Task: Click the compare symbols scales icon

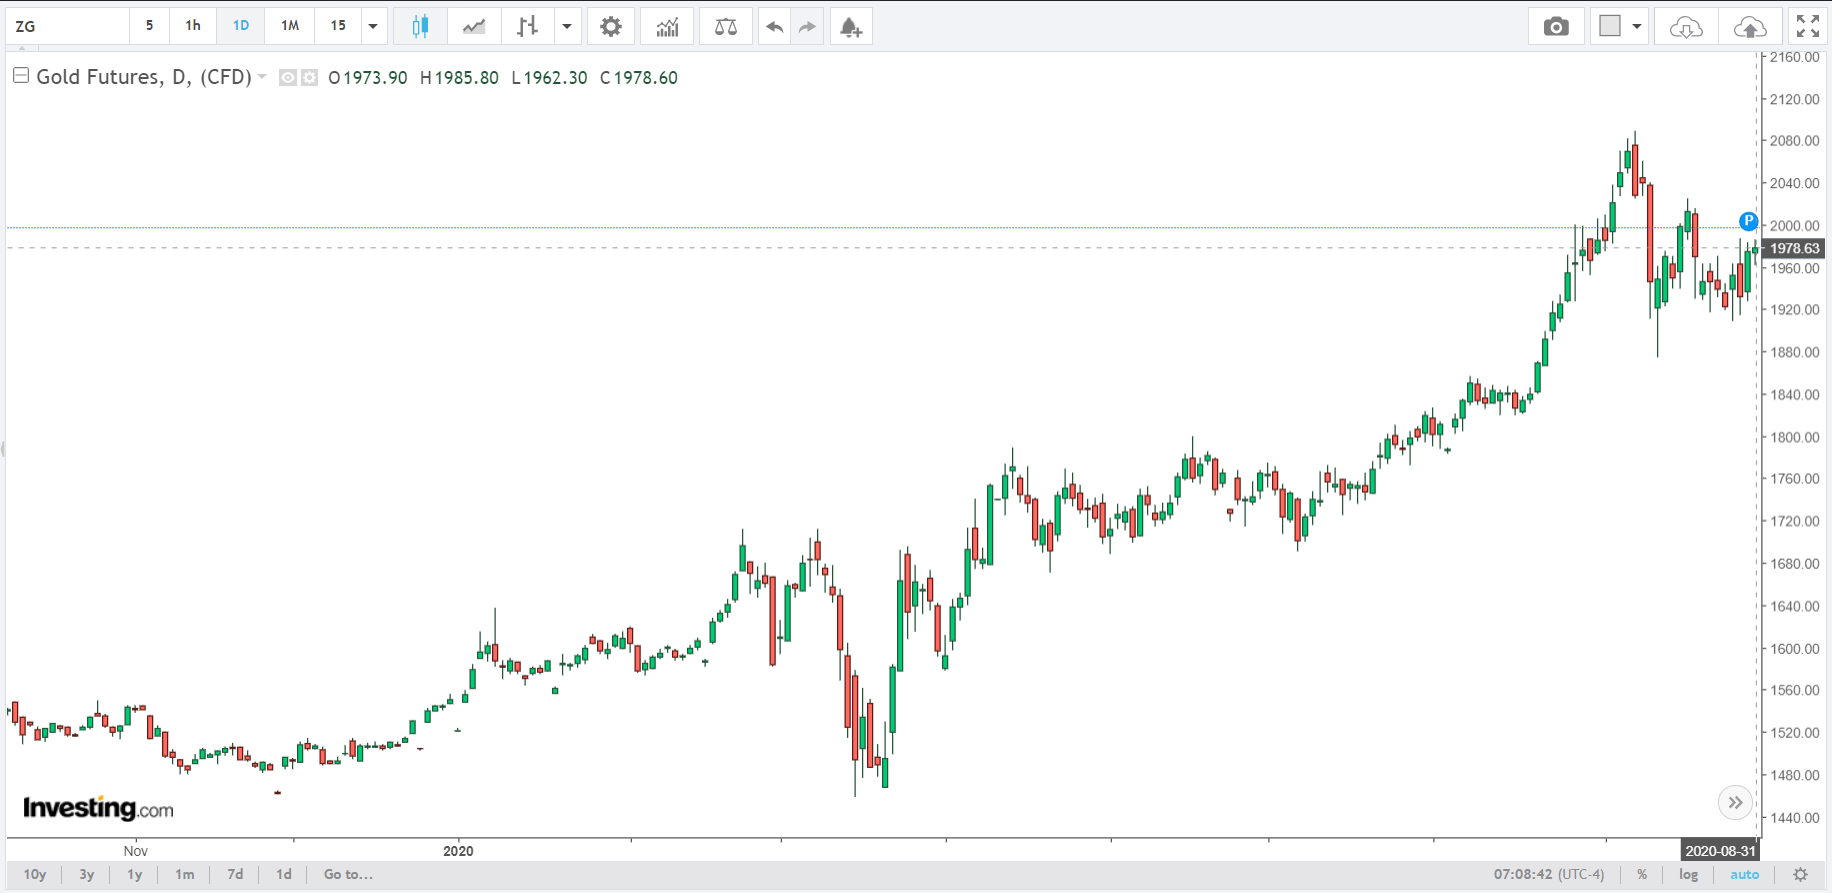Action: click(x=726, y=26)
